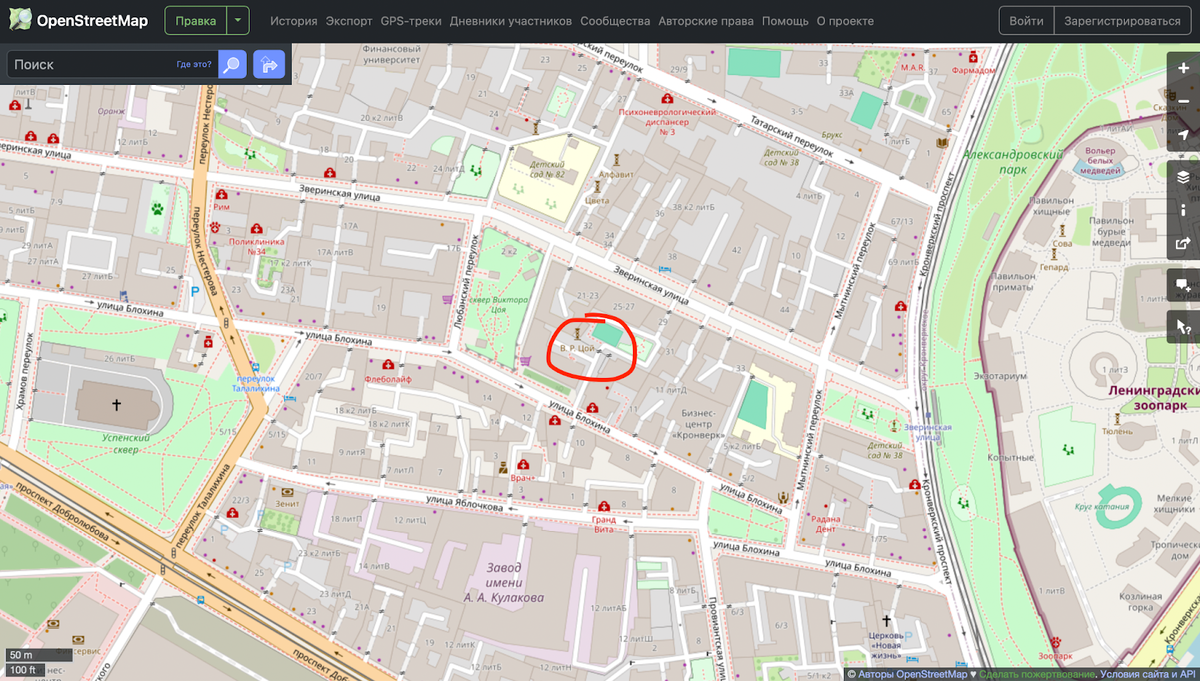
Task: Click the В. Р. Цой monument marker
Action: click(x=576, y=332)
